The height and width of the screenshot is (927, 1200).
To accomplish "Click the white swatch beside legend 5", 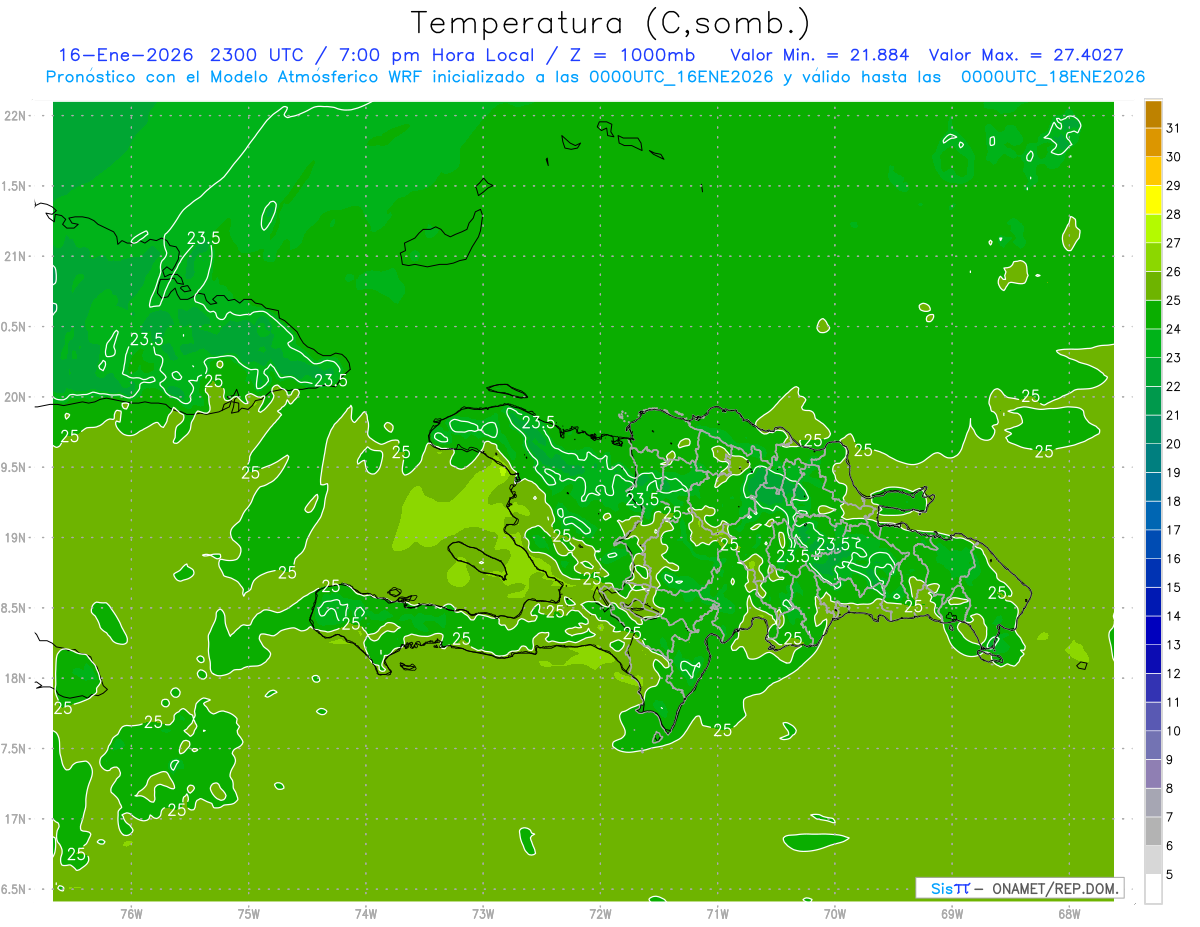I will pyautogui.click(x=1153, y=888).
